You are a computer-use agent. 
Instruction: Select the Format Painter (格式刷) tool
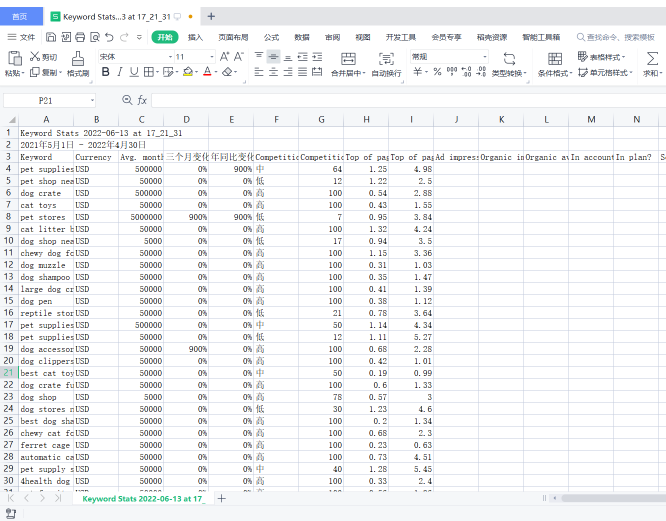(x=77, y=64)
